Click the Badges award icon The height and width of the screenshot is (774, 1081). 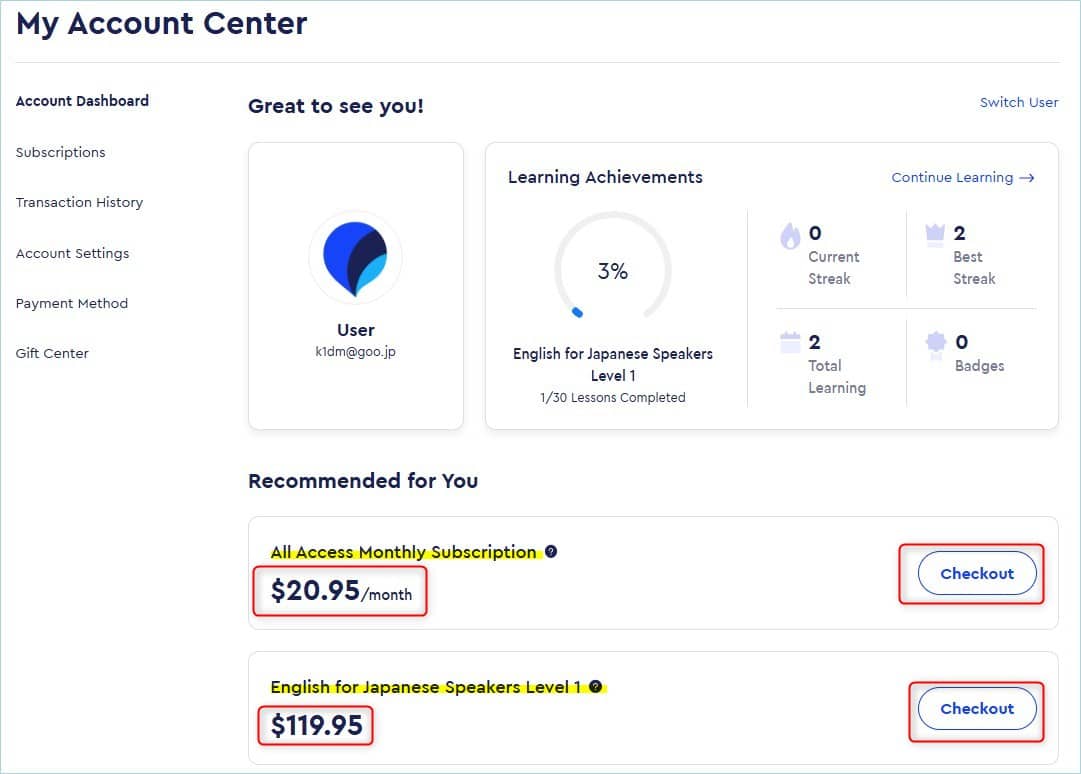click(x=936, y=343)
